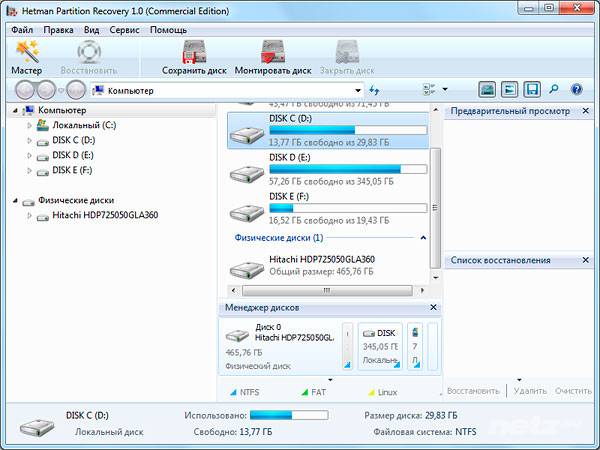
Task: Click the Монтировать диск toolbar icon
Action: 273,57
